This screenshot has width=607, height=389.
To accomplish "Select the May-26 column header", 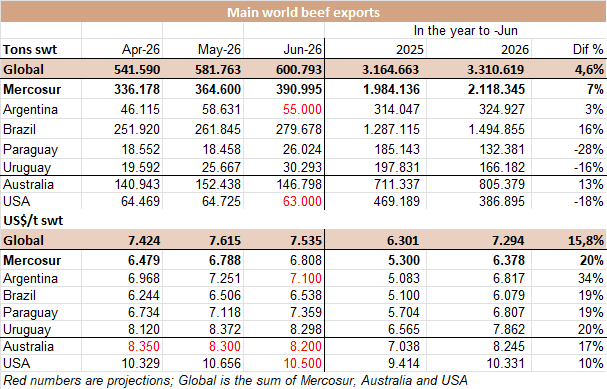I will [219, 49].
